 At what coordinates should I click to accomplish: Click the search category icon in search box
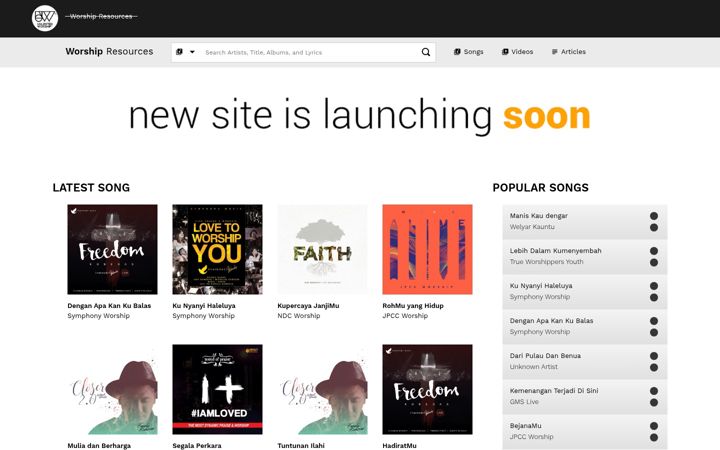[180, 51]
